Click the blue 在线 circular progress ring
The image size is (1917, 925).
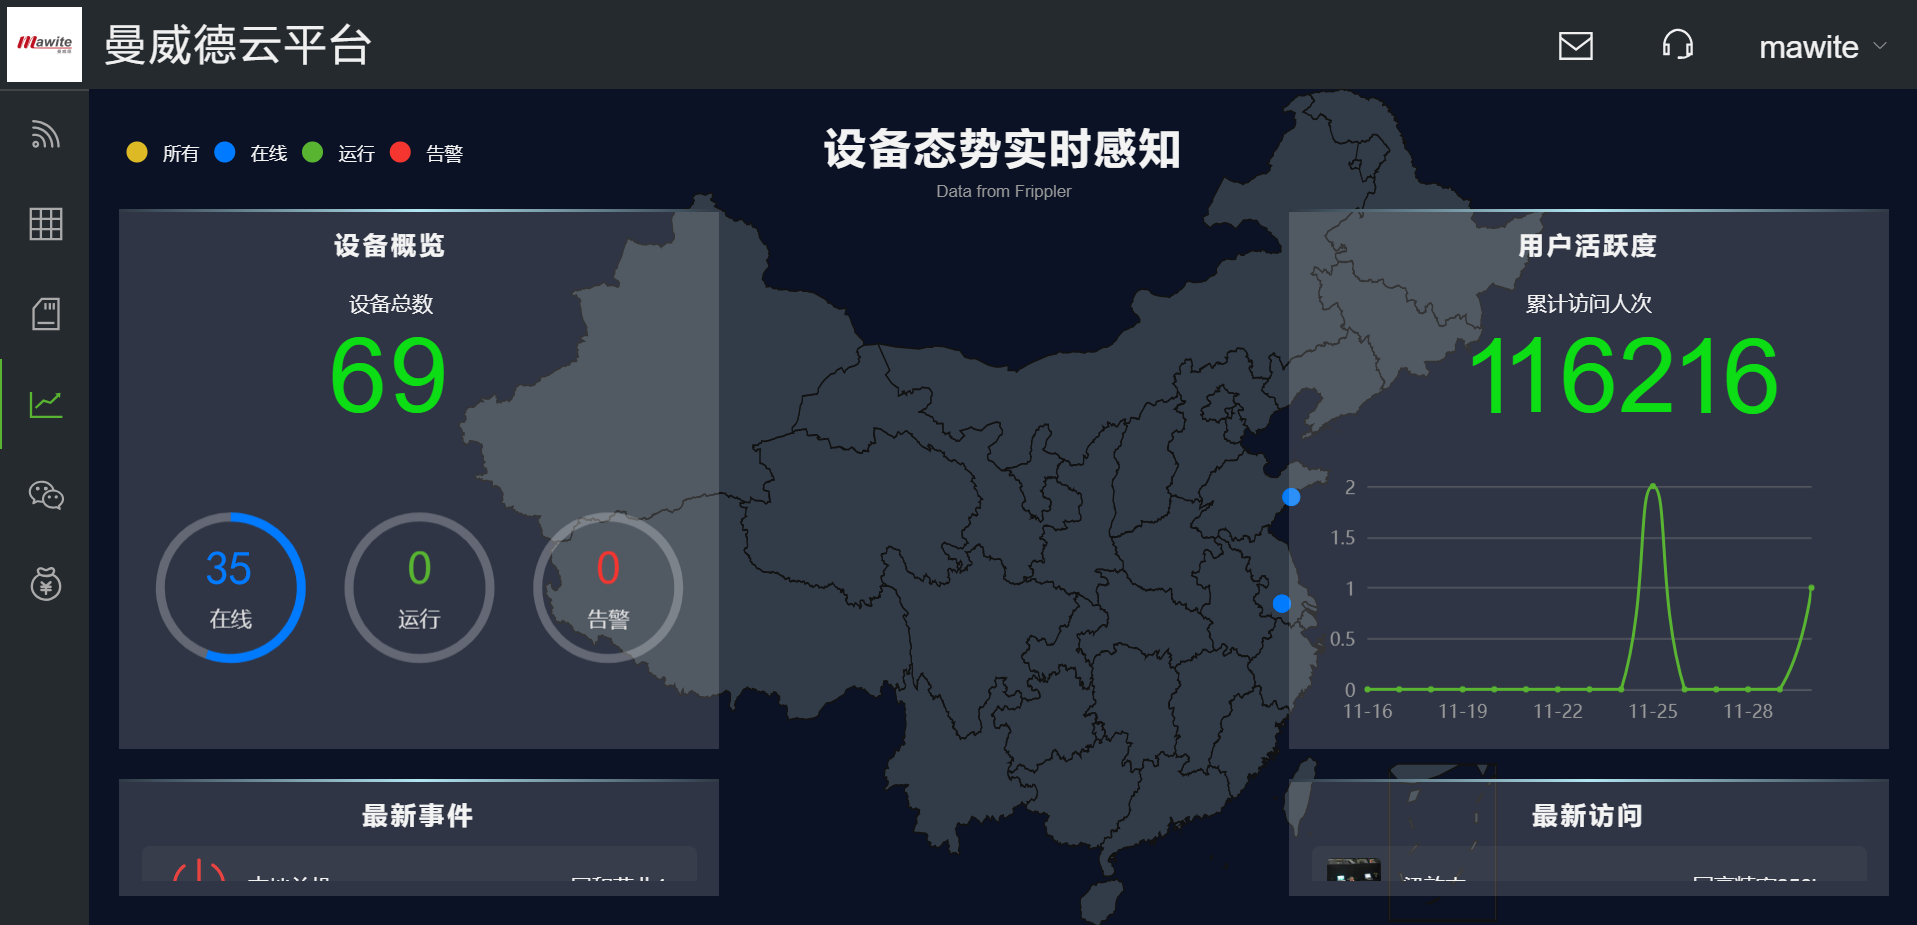[231, 588]
